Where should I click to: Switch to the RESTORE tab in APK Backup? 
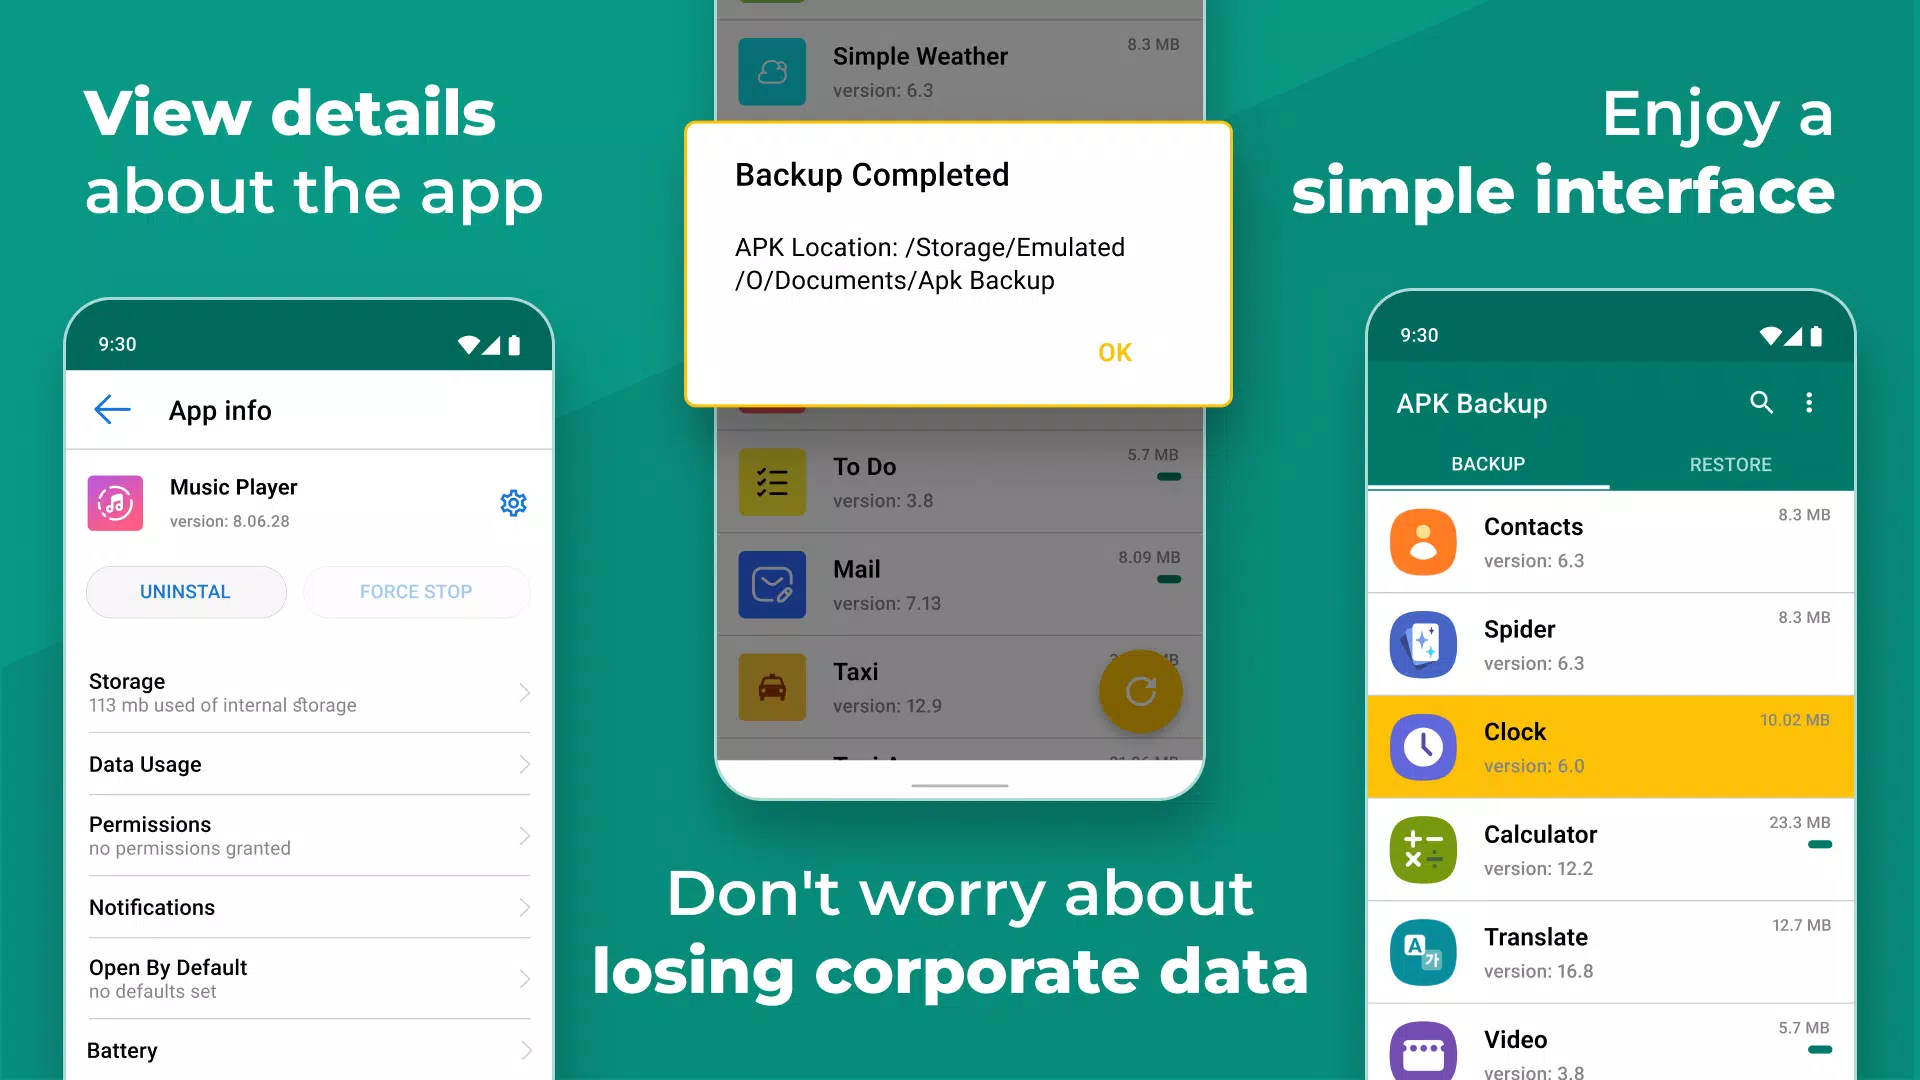click(1727, 464)
